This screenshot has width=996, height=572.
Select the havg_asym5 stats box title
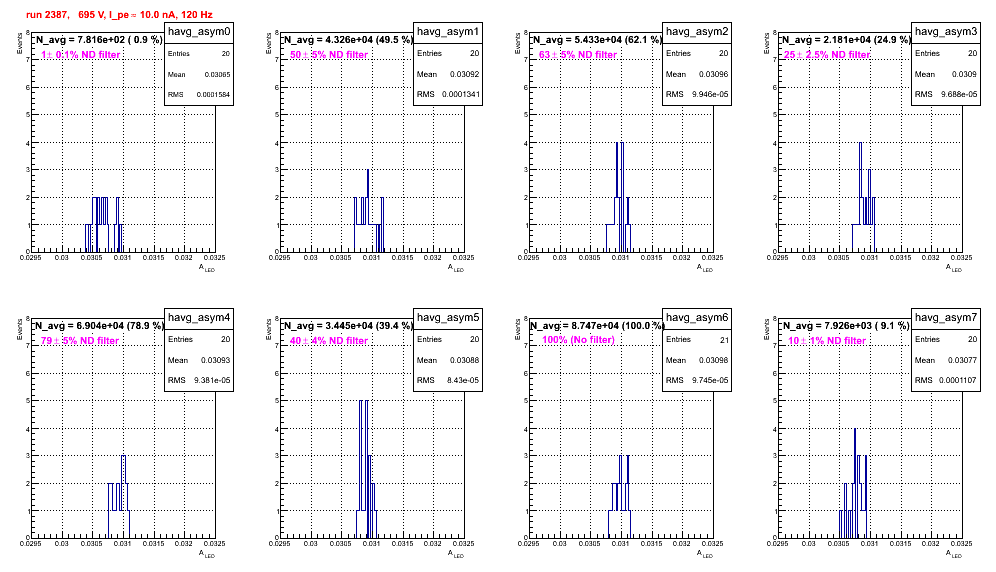click(448, 317)
